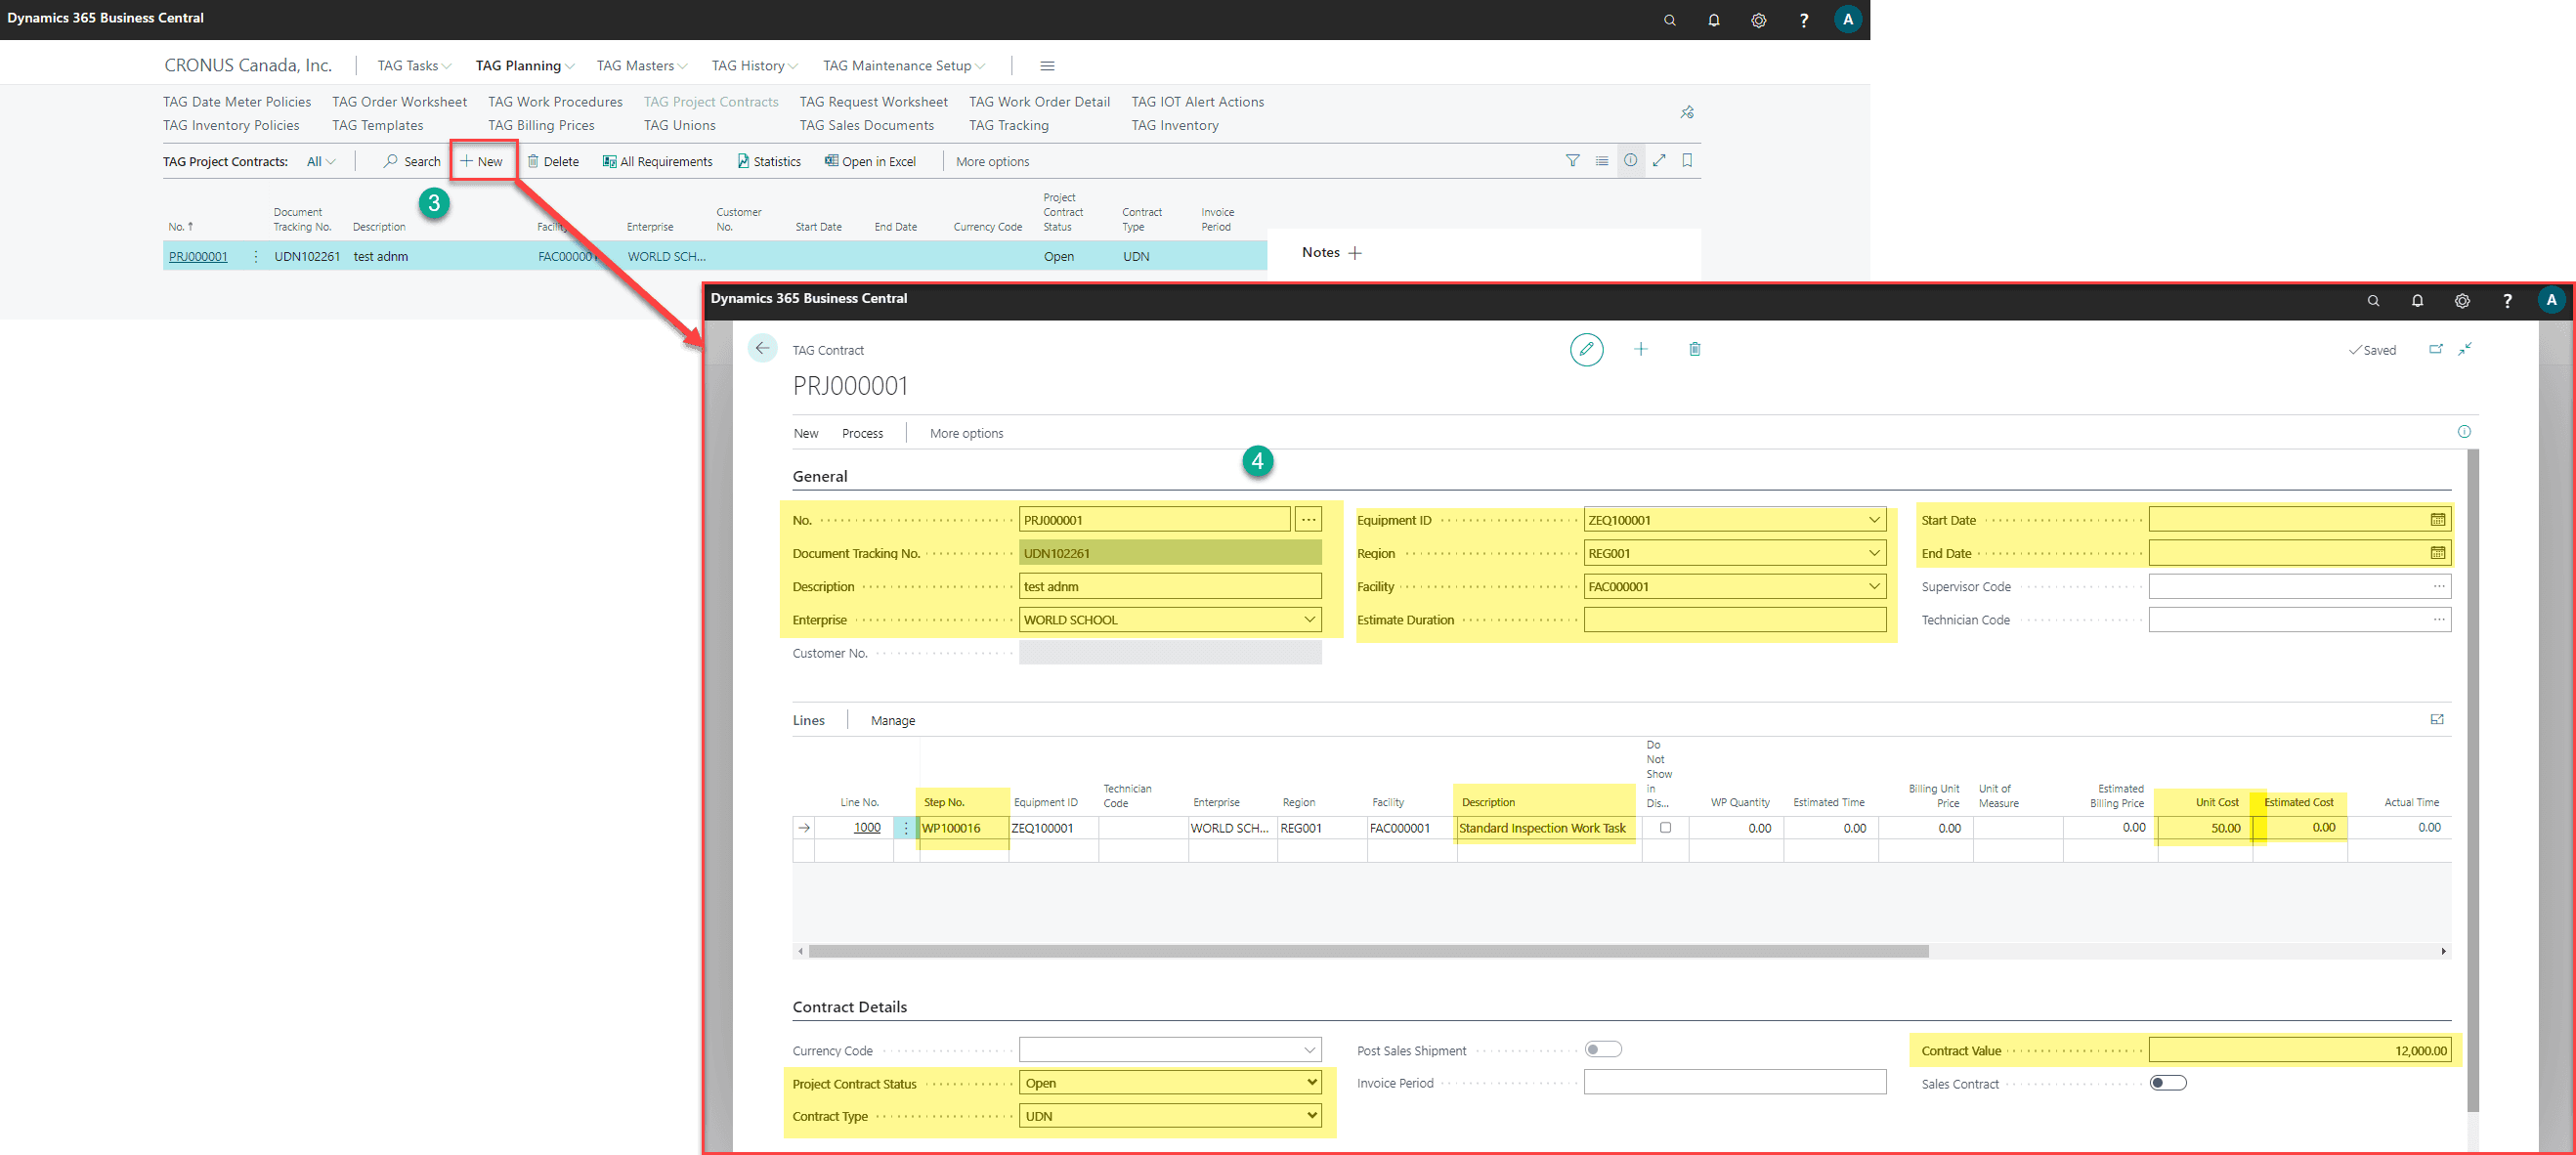Click the expand page icon on list toolbar
Image resolution: width=2576 pixels, height=1155 pixels.
pyautogui.click(x=1659, y=161)
